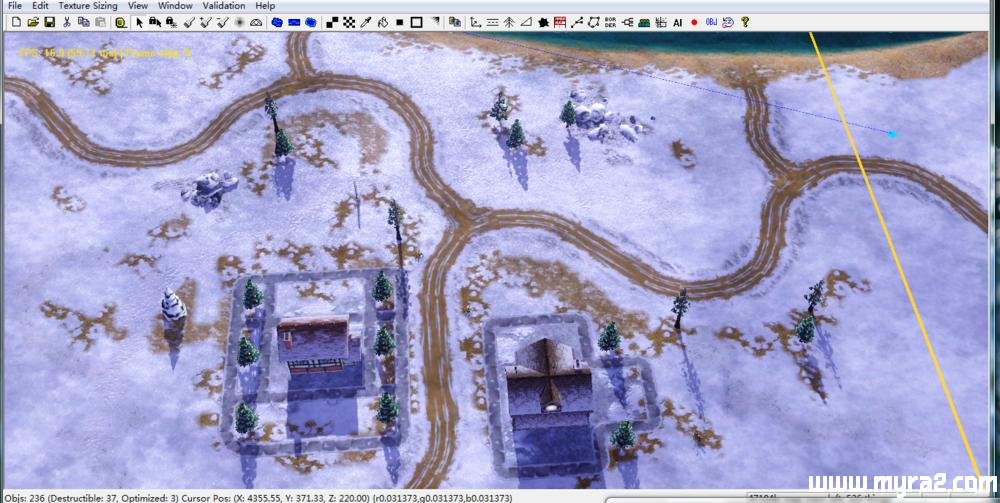Click the yellow question mark help icon
Viewport: 1000px width, 503px height.
pyautogui.click(x=745, y=21)
